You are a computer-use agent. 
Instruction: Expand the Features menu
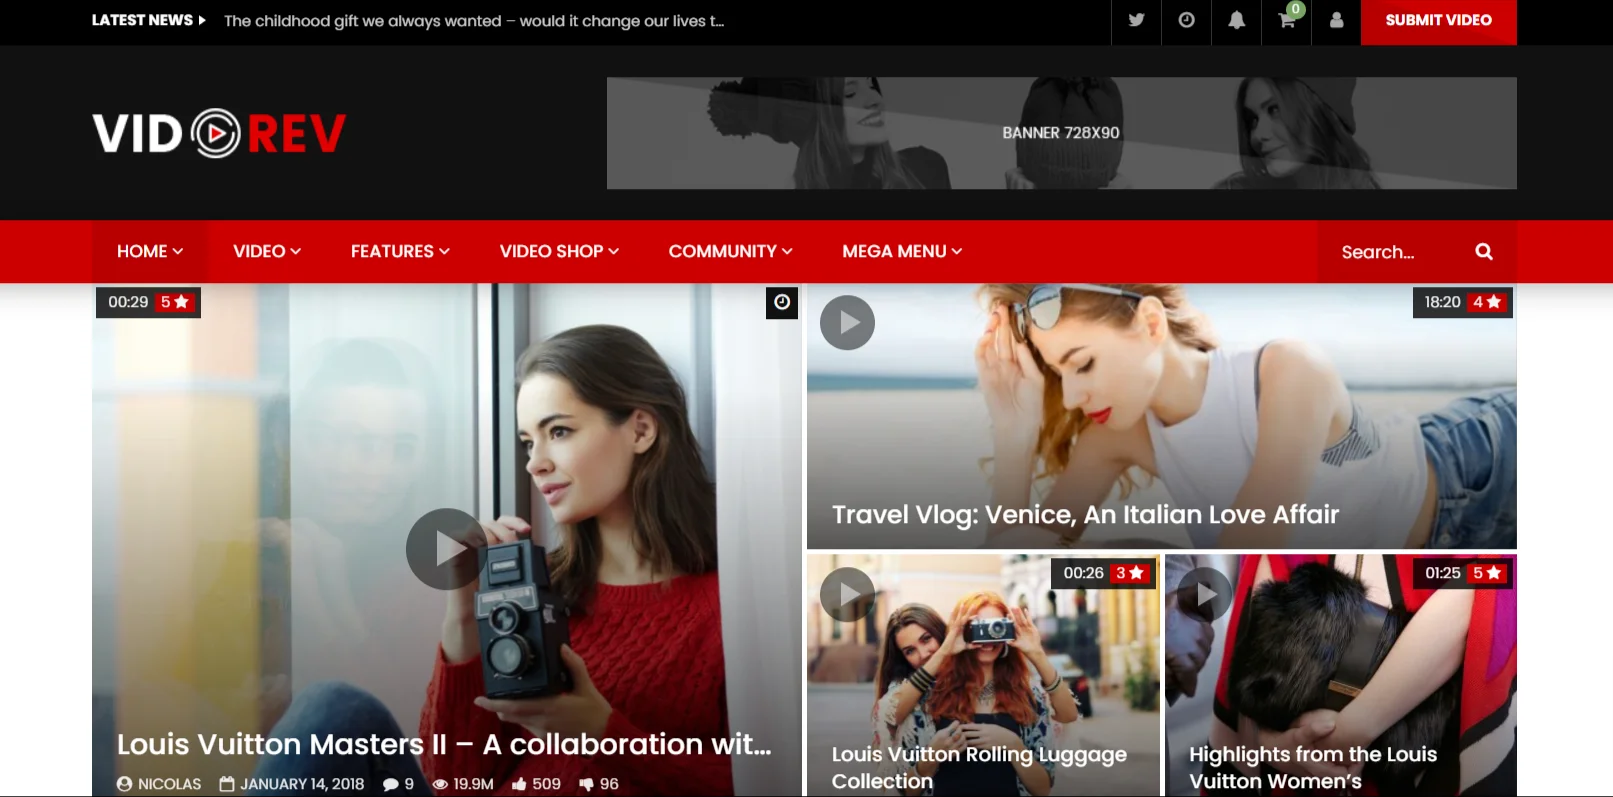tap(400, 251)
